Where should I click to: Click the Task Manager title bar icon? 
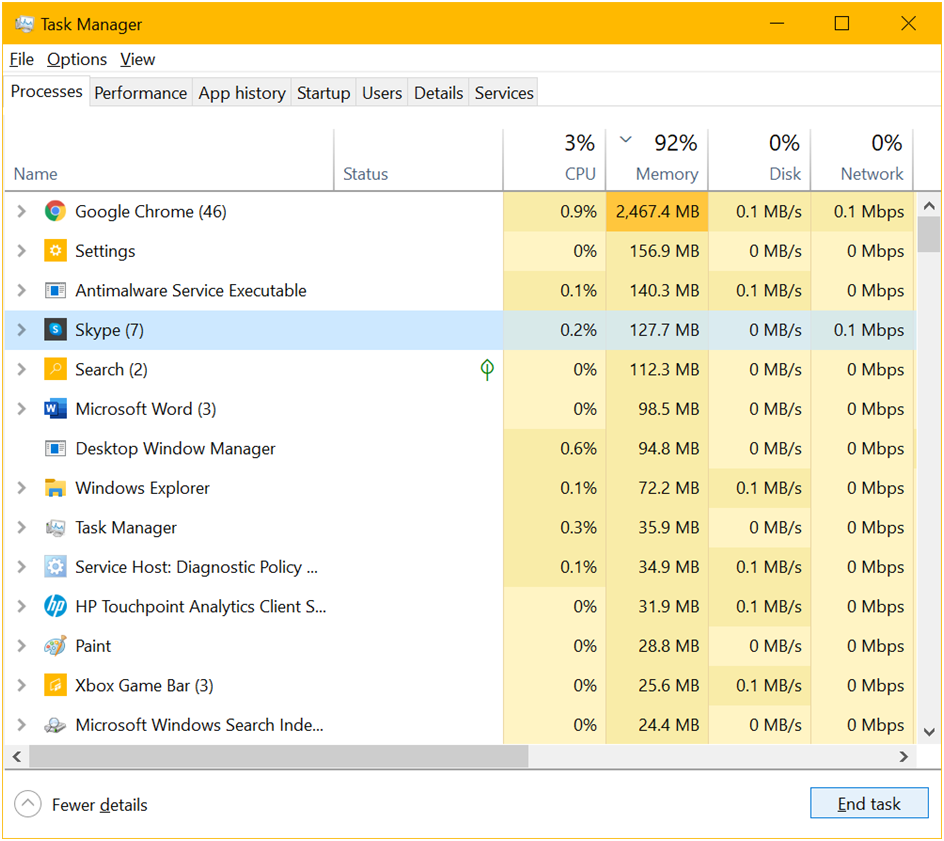coord(25,24)
